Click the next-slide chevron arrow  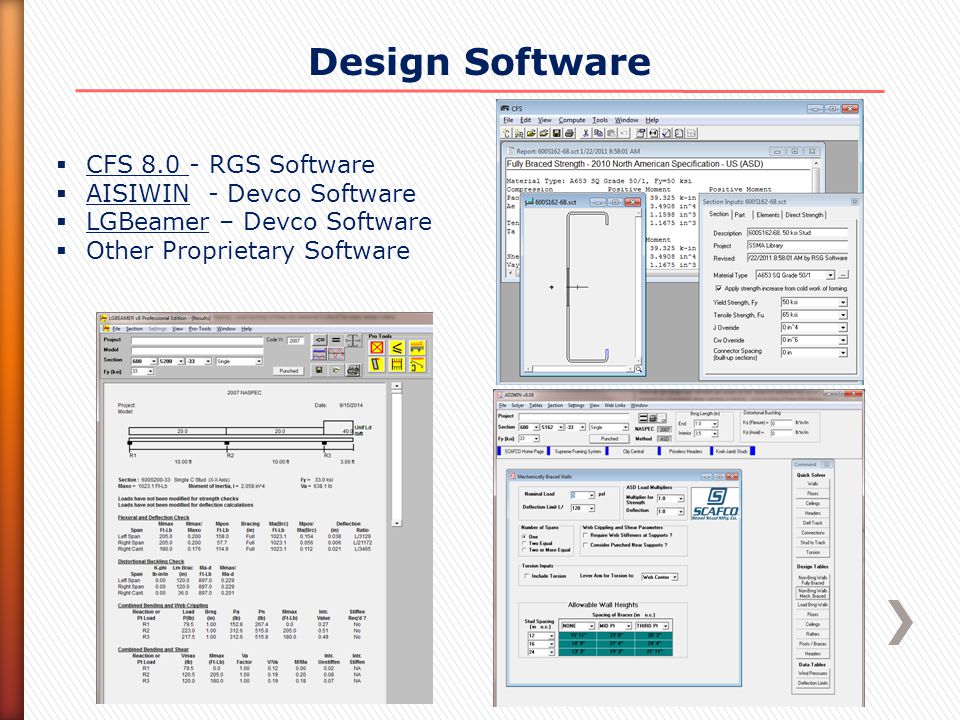pos(901,622)
